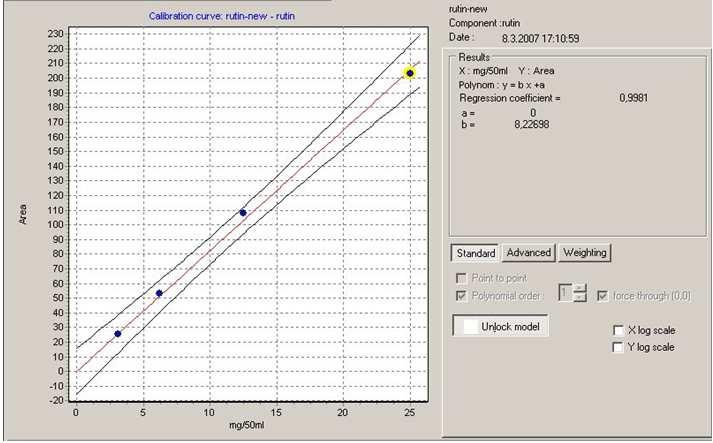Click the mg/50ml x-axis label
Viewport: 713px width, 443px height.
coord(246,426)
